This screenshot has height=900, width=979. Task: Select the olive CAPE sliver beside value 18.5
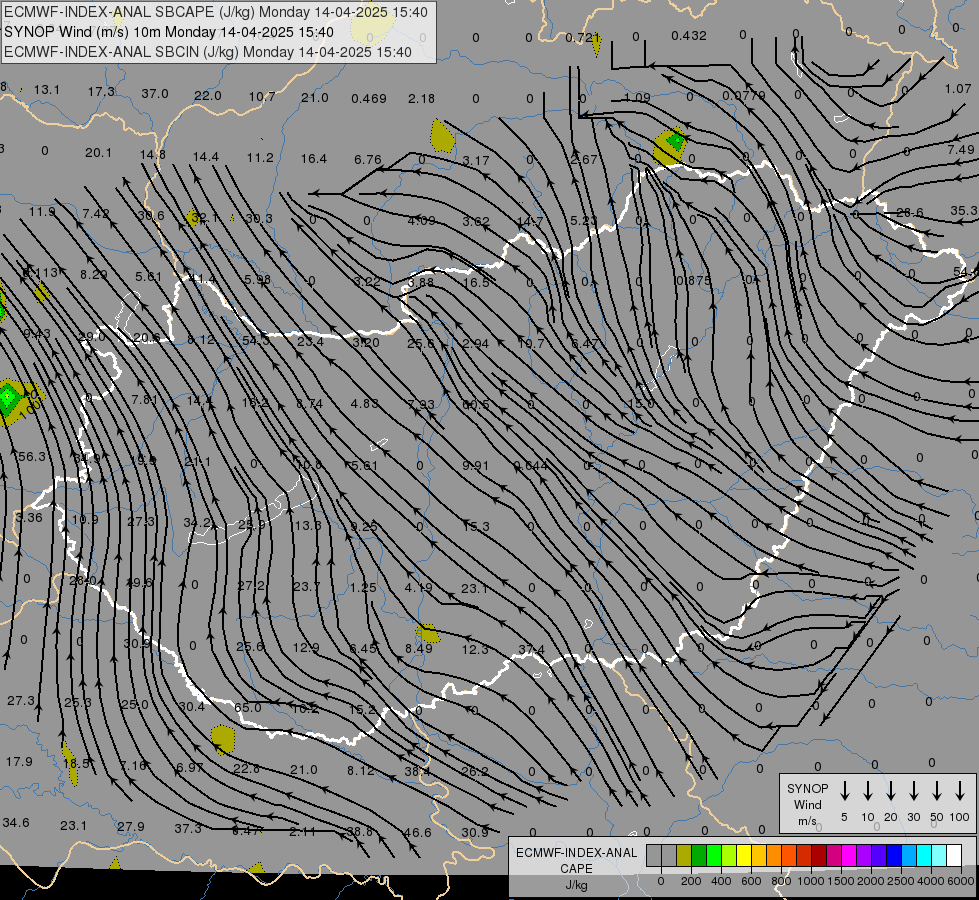click(71, 764)
